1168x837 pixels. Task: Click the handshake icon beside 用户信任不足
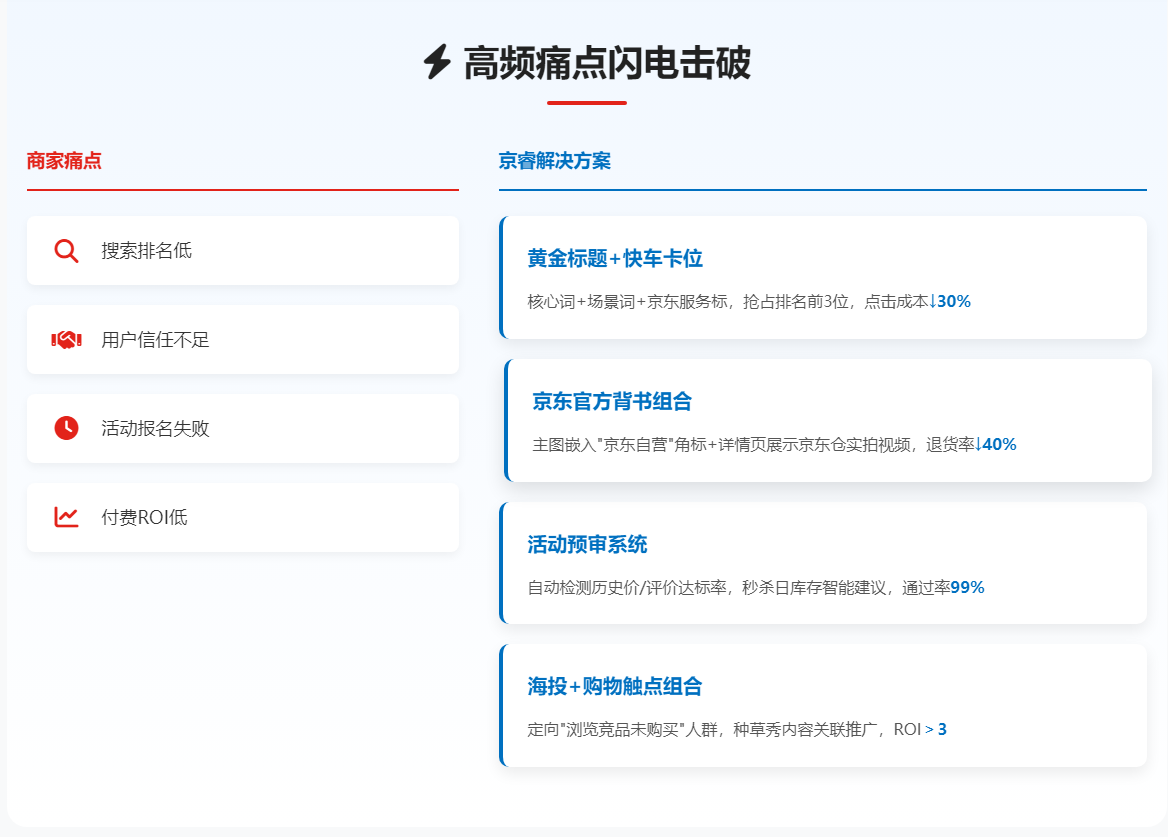(x=66, y=340)
